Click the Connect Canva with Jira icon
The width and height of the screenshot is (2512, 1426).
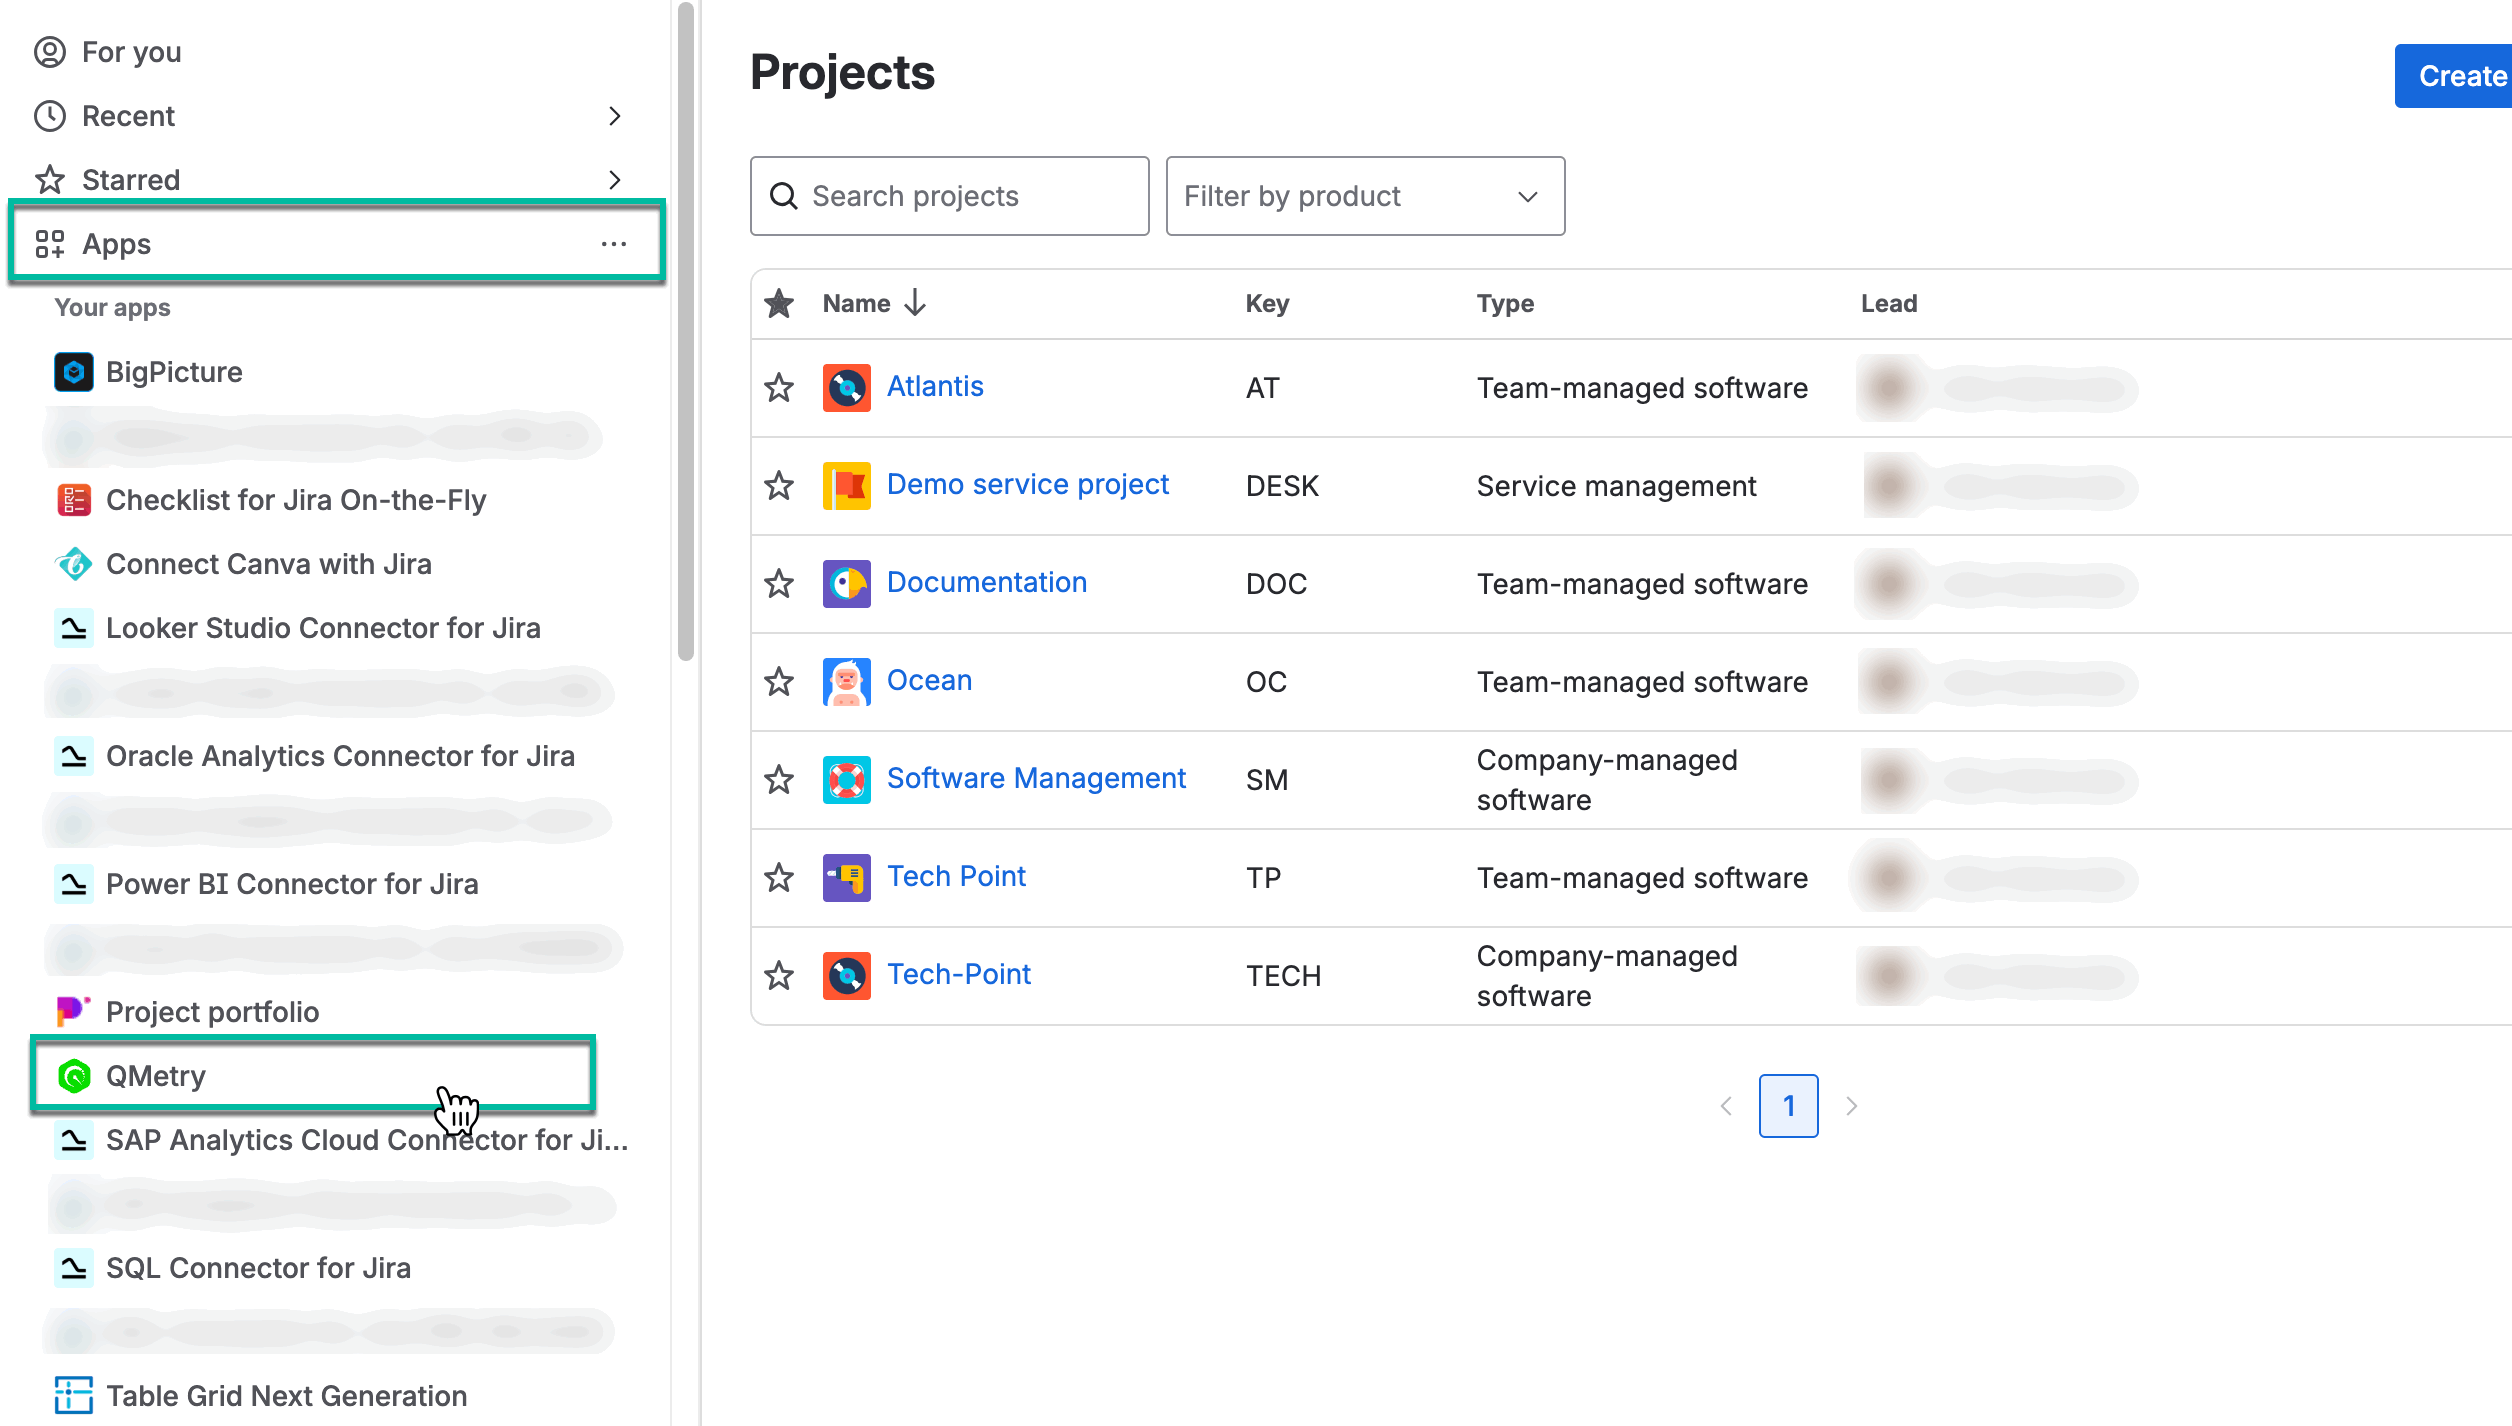coord(74,564)
